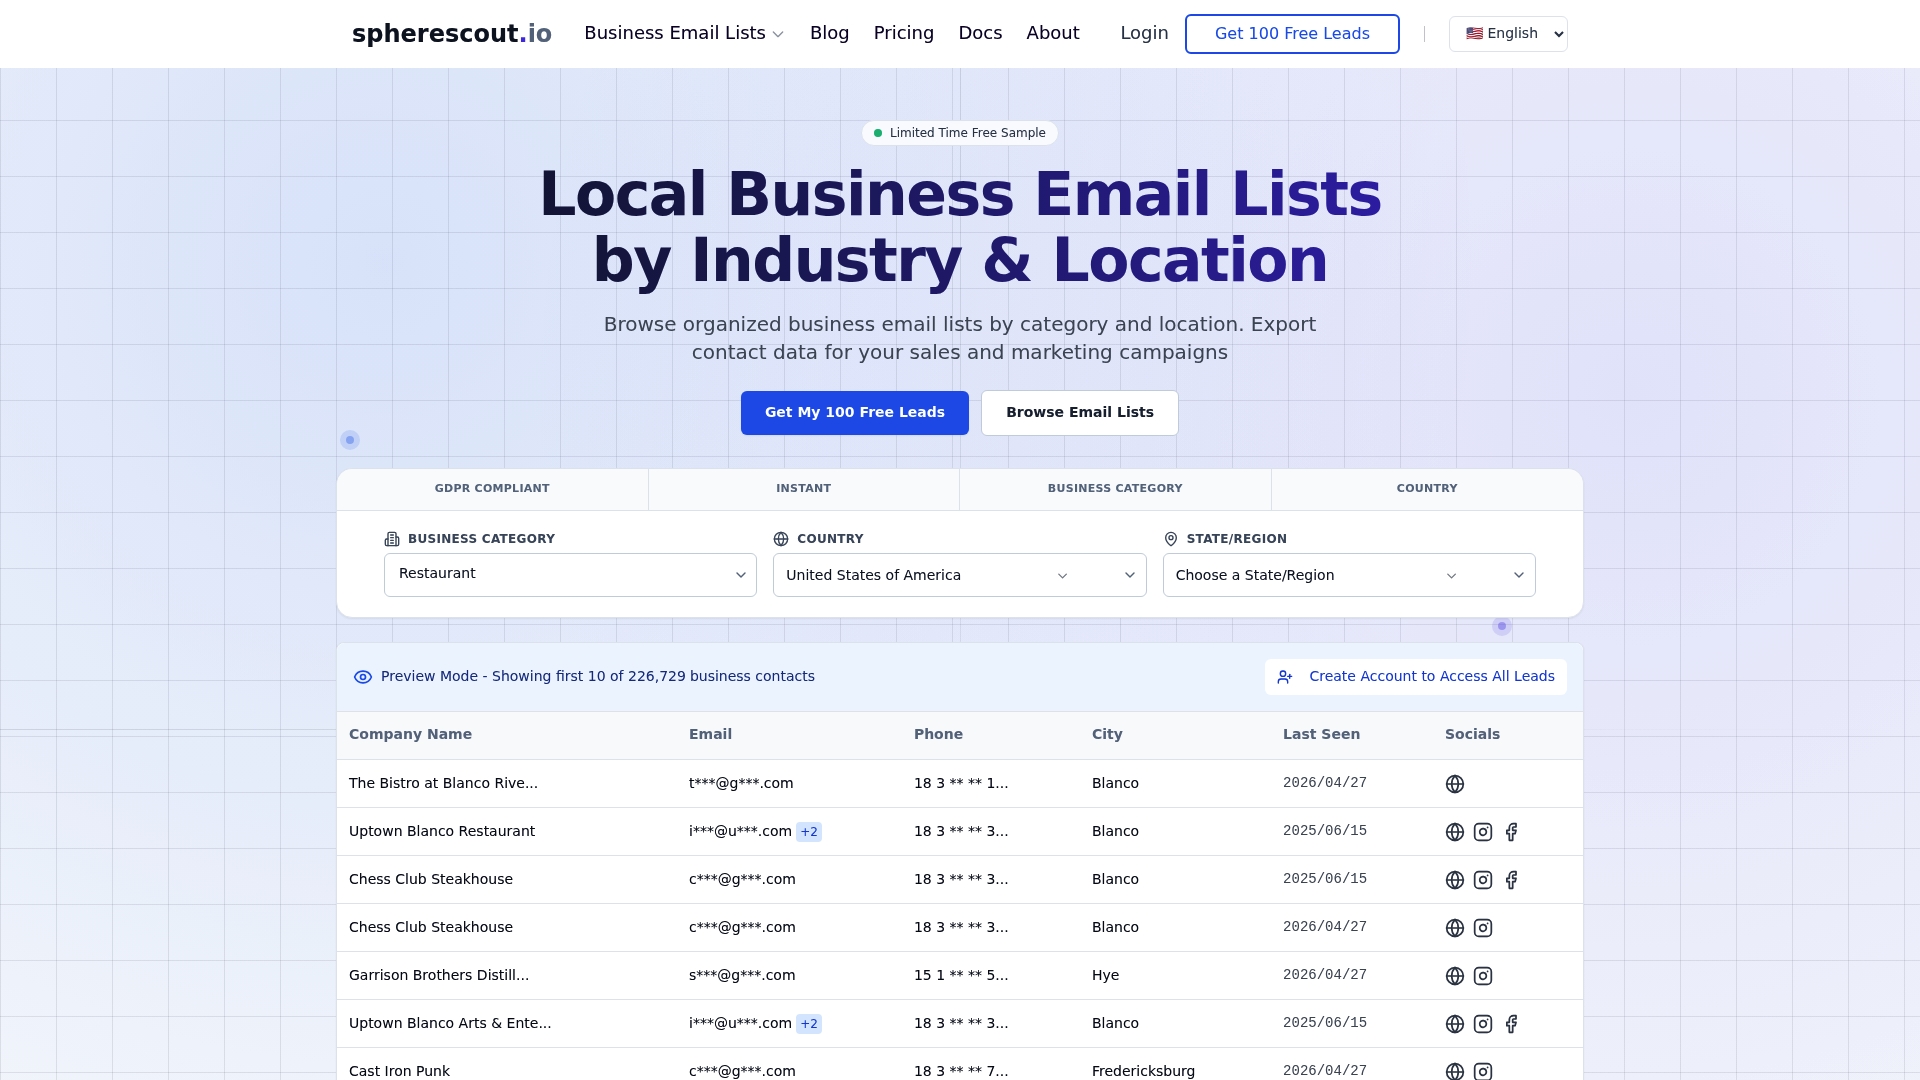Click the city cell Hye

click(x=1105, y=976)
